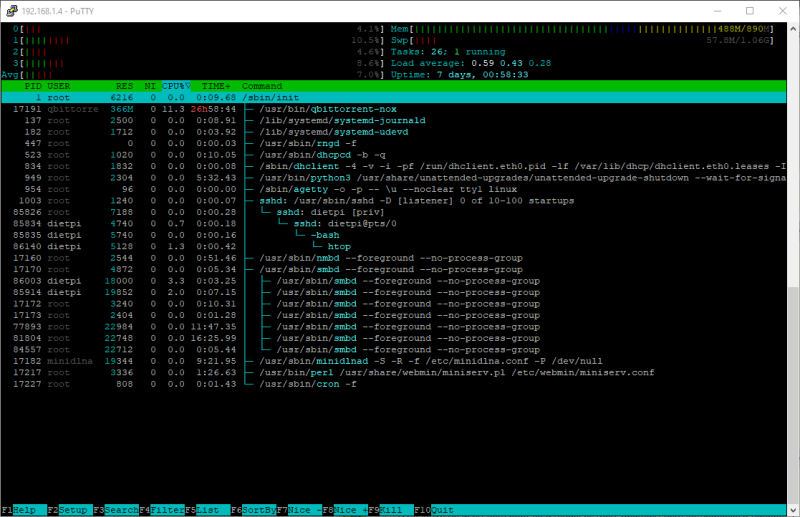Select the smbd row with PID 81804

393,338
